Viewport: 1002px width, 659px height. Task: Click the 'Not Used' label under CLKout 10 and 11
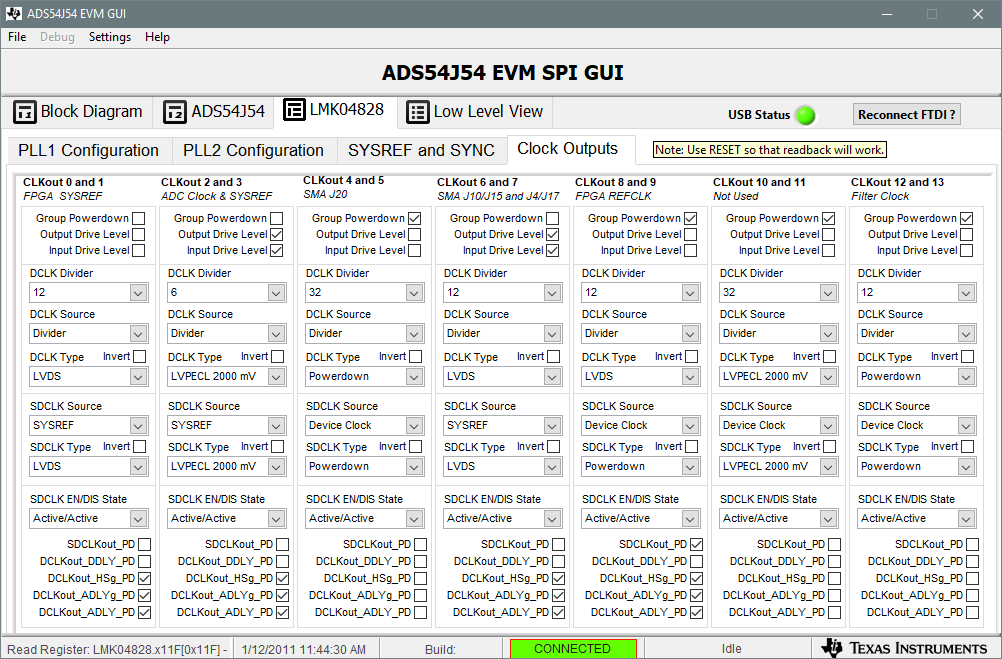[x=736, y=196]
